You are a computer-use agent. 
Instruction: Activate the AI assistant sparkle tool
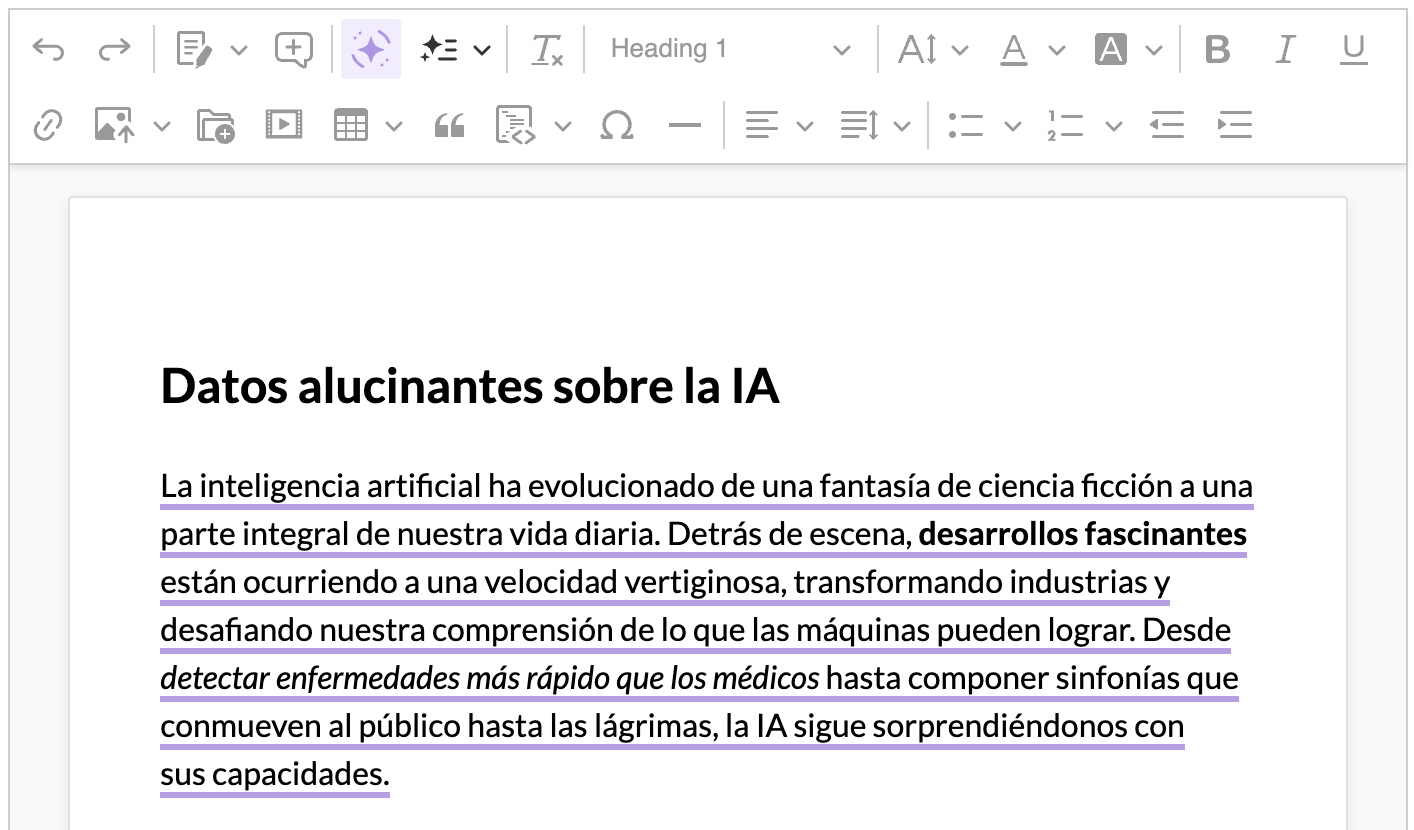[x=370, y=48]
